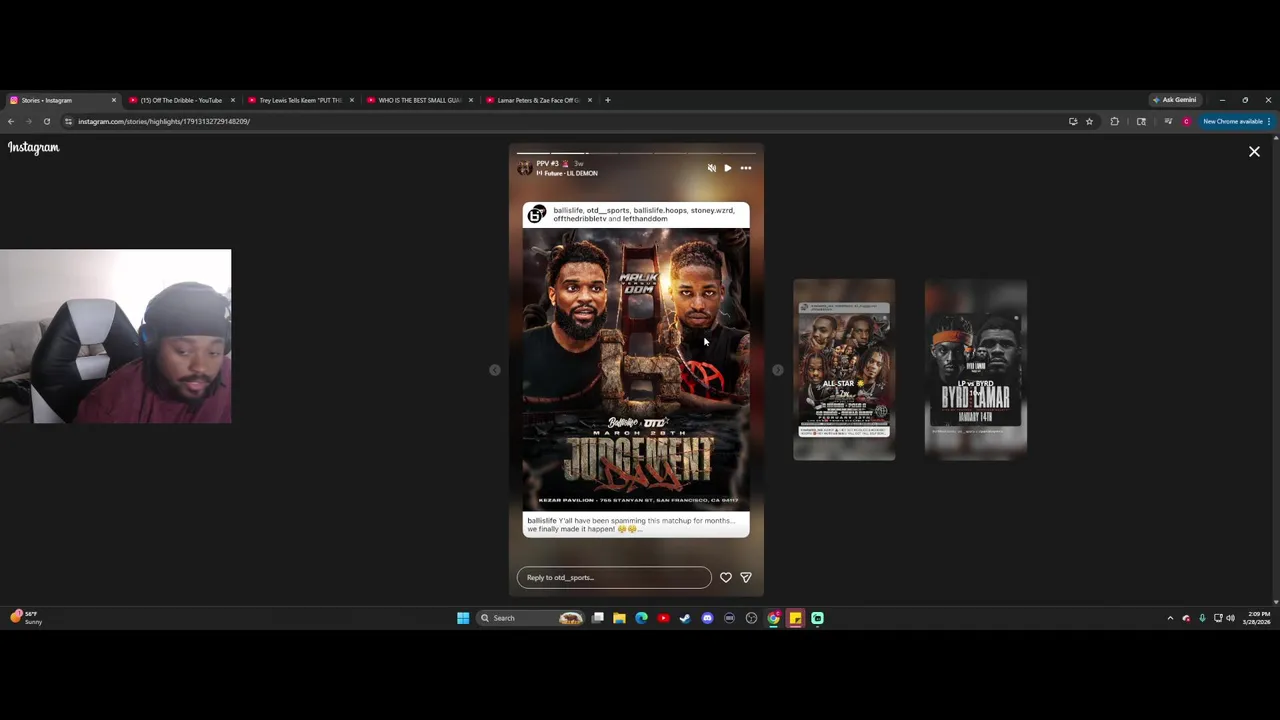Click the ballislife post logo avatar
1280x720 pixels.
(537, 214)
